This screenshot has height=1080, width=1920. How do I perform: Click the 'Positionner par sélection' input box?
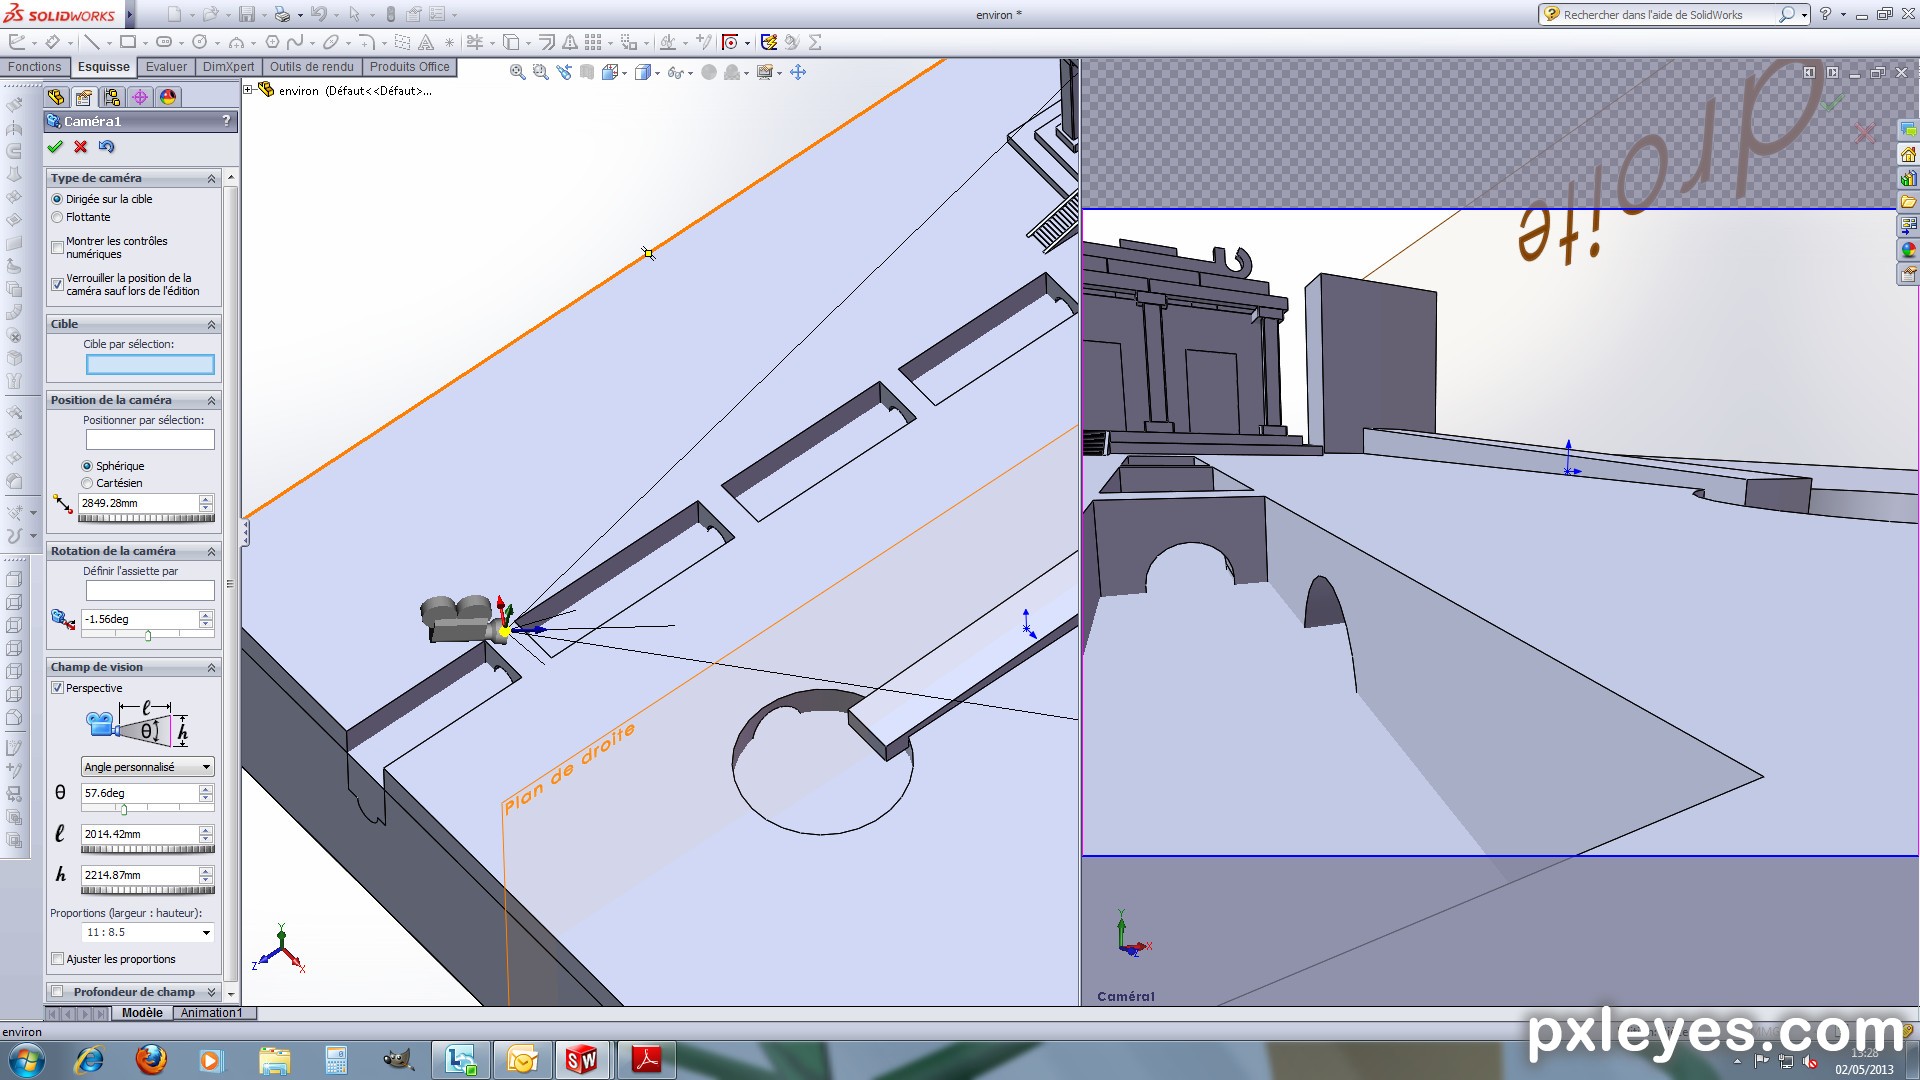(x=150, y=440)
